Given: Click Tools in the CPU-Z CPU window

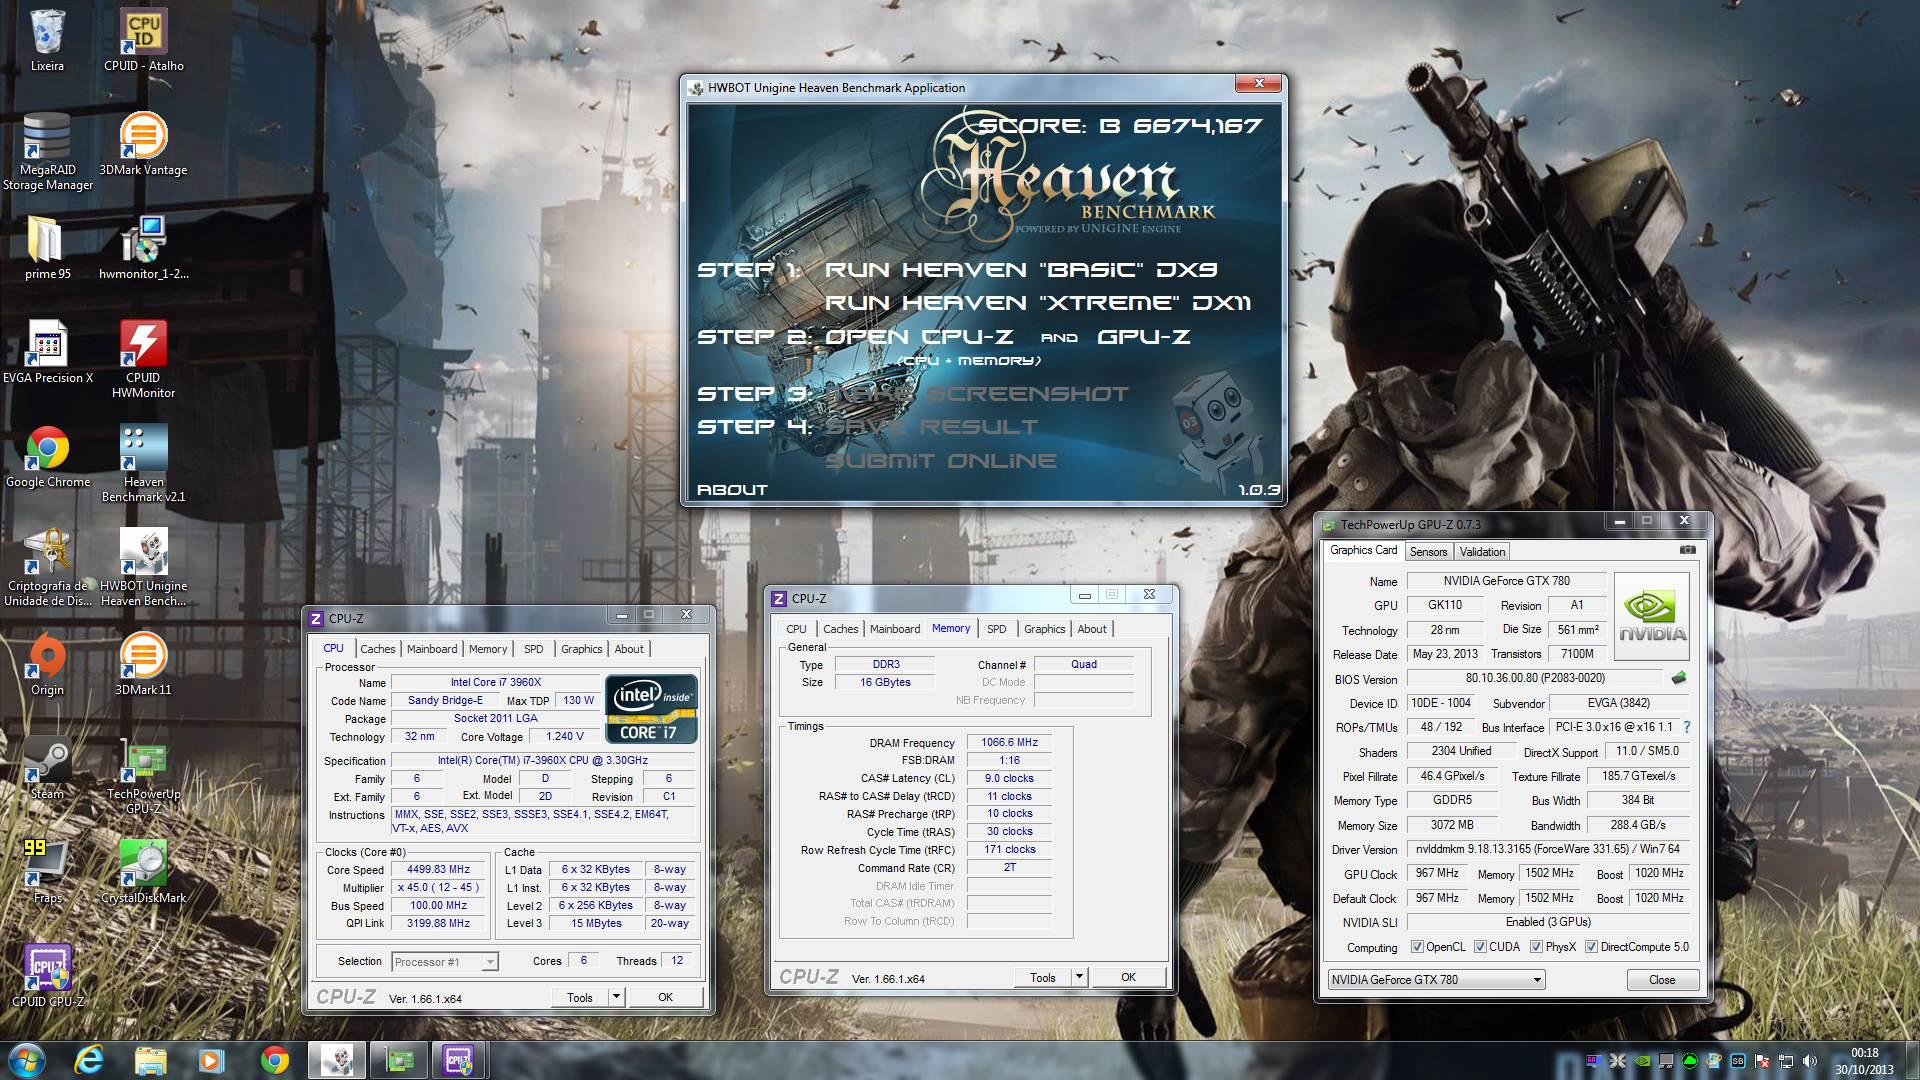Looking at the screenshot, I should click(x=580, y=997).
